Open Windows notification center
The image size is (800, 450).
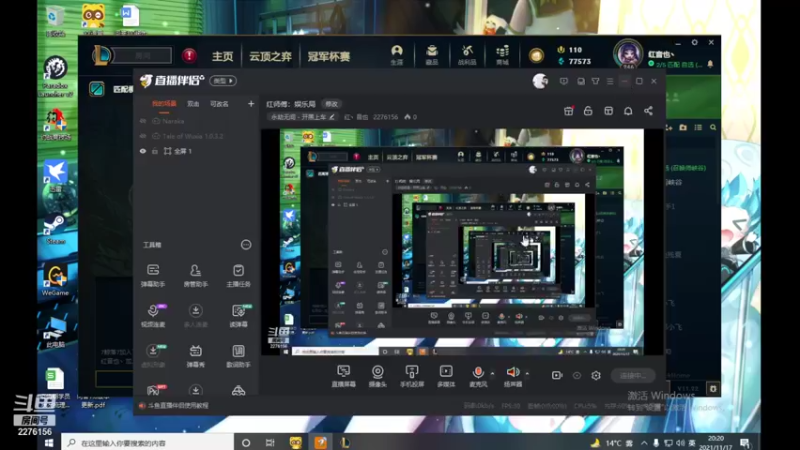pyautogui.click(x=745, y=443)
